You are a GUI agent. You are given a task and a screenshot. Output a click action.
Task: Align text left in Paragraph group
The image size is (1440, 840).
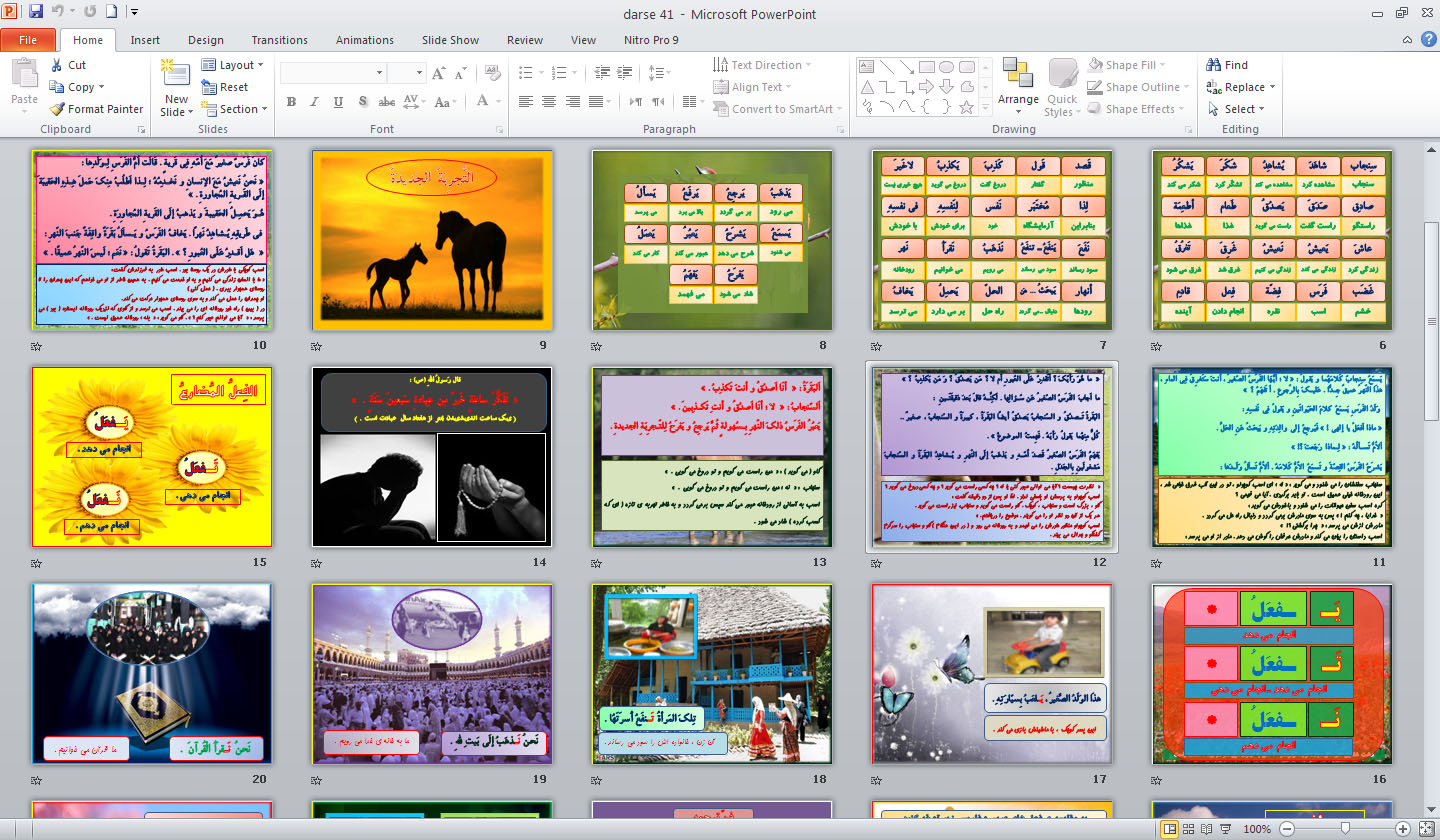pyautogui.click(x=526, y=101)
